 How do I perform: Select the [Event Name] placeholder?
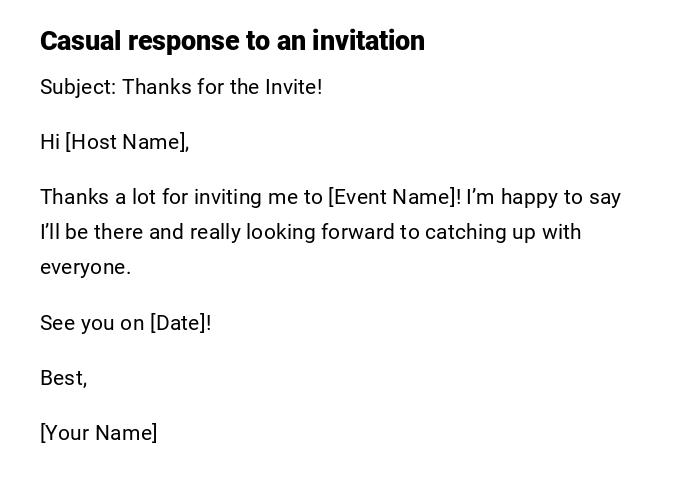click(x=392, y=197)
